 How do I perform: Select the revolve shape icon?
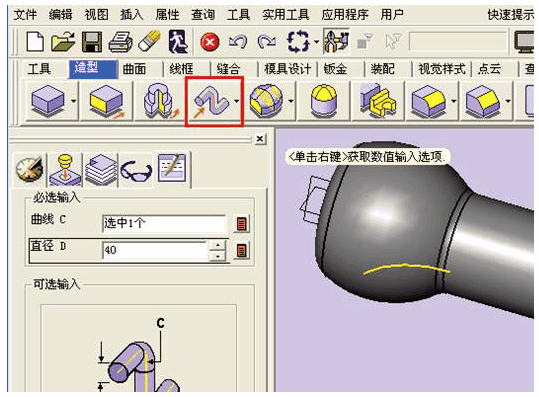point(161,101)
